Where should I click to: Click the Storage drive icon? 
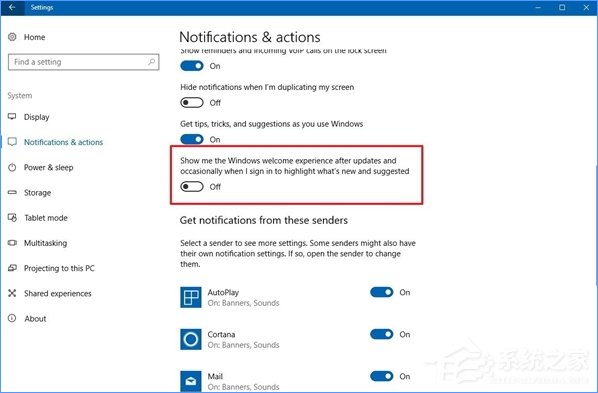tap(12, 192)
